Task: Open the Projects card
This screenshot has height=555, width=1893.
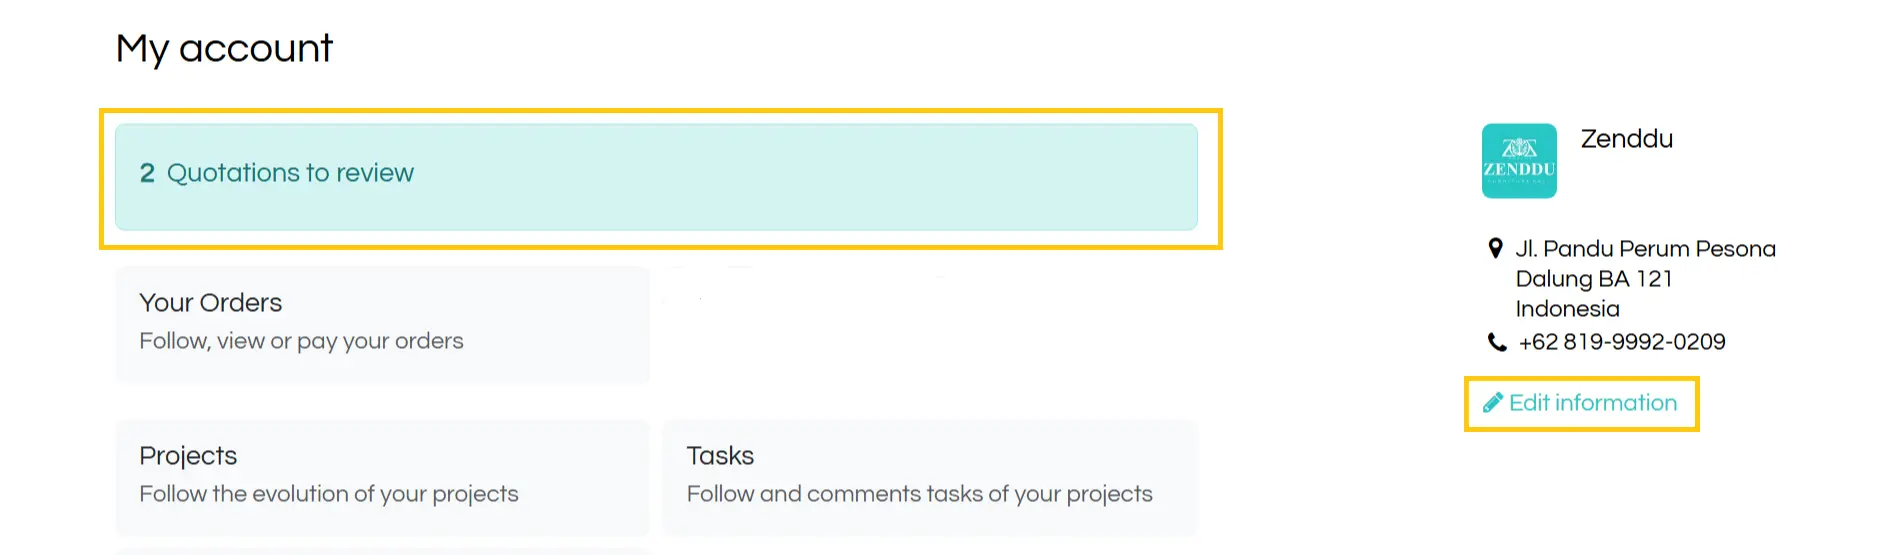Action: (383, 477)
